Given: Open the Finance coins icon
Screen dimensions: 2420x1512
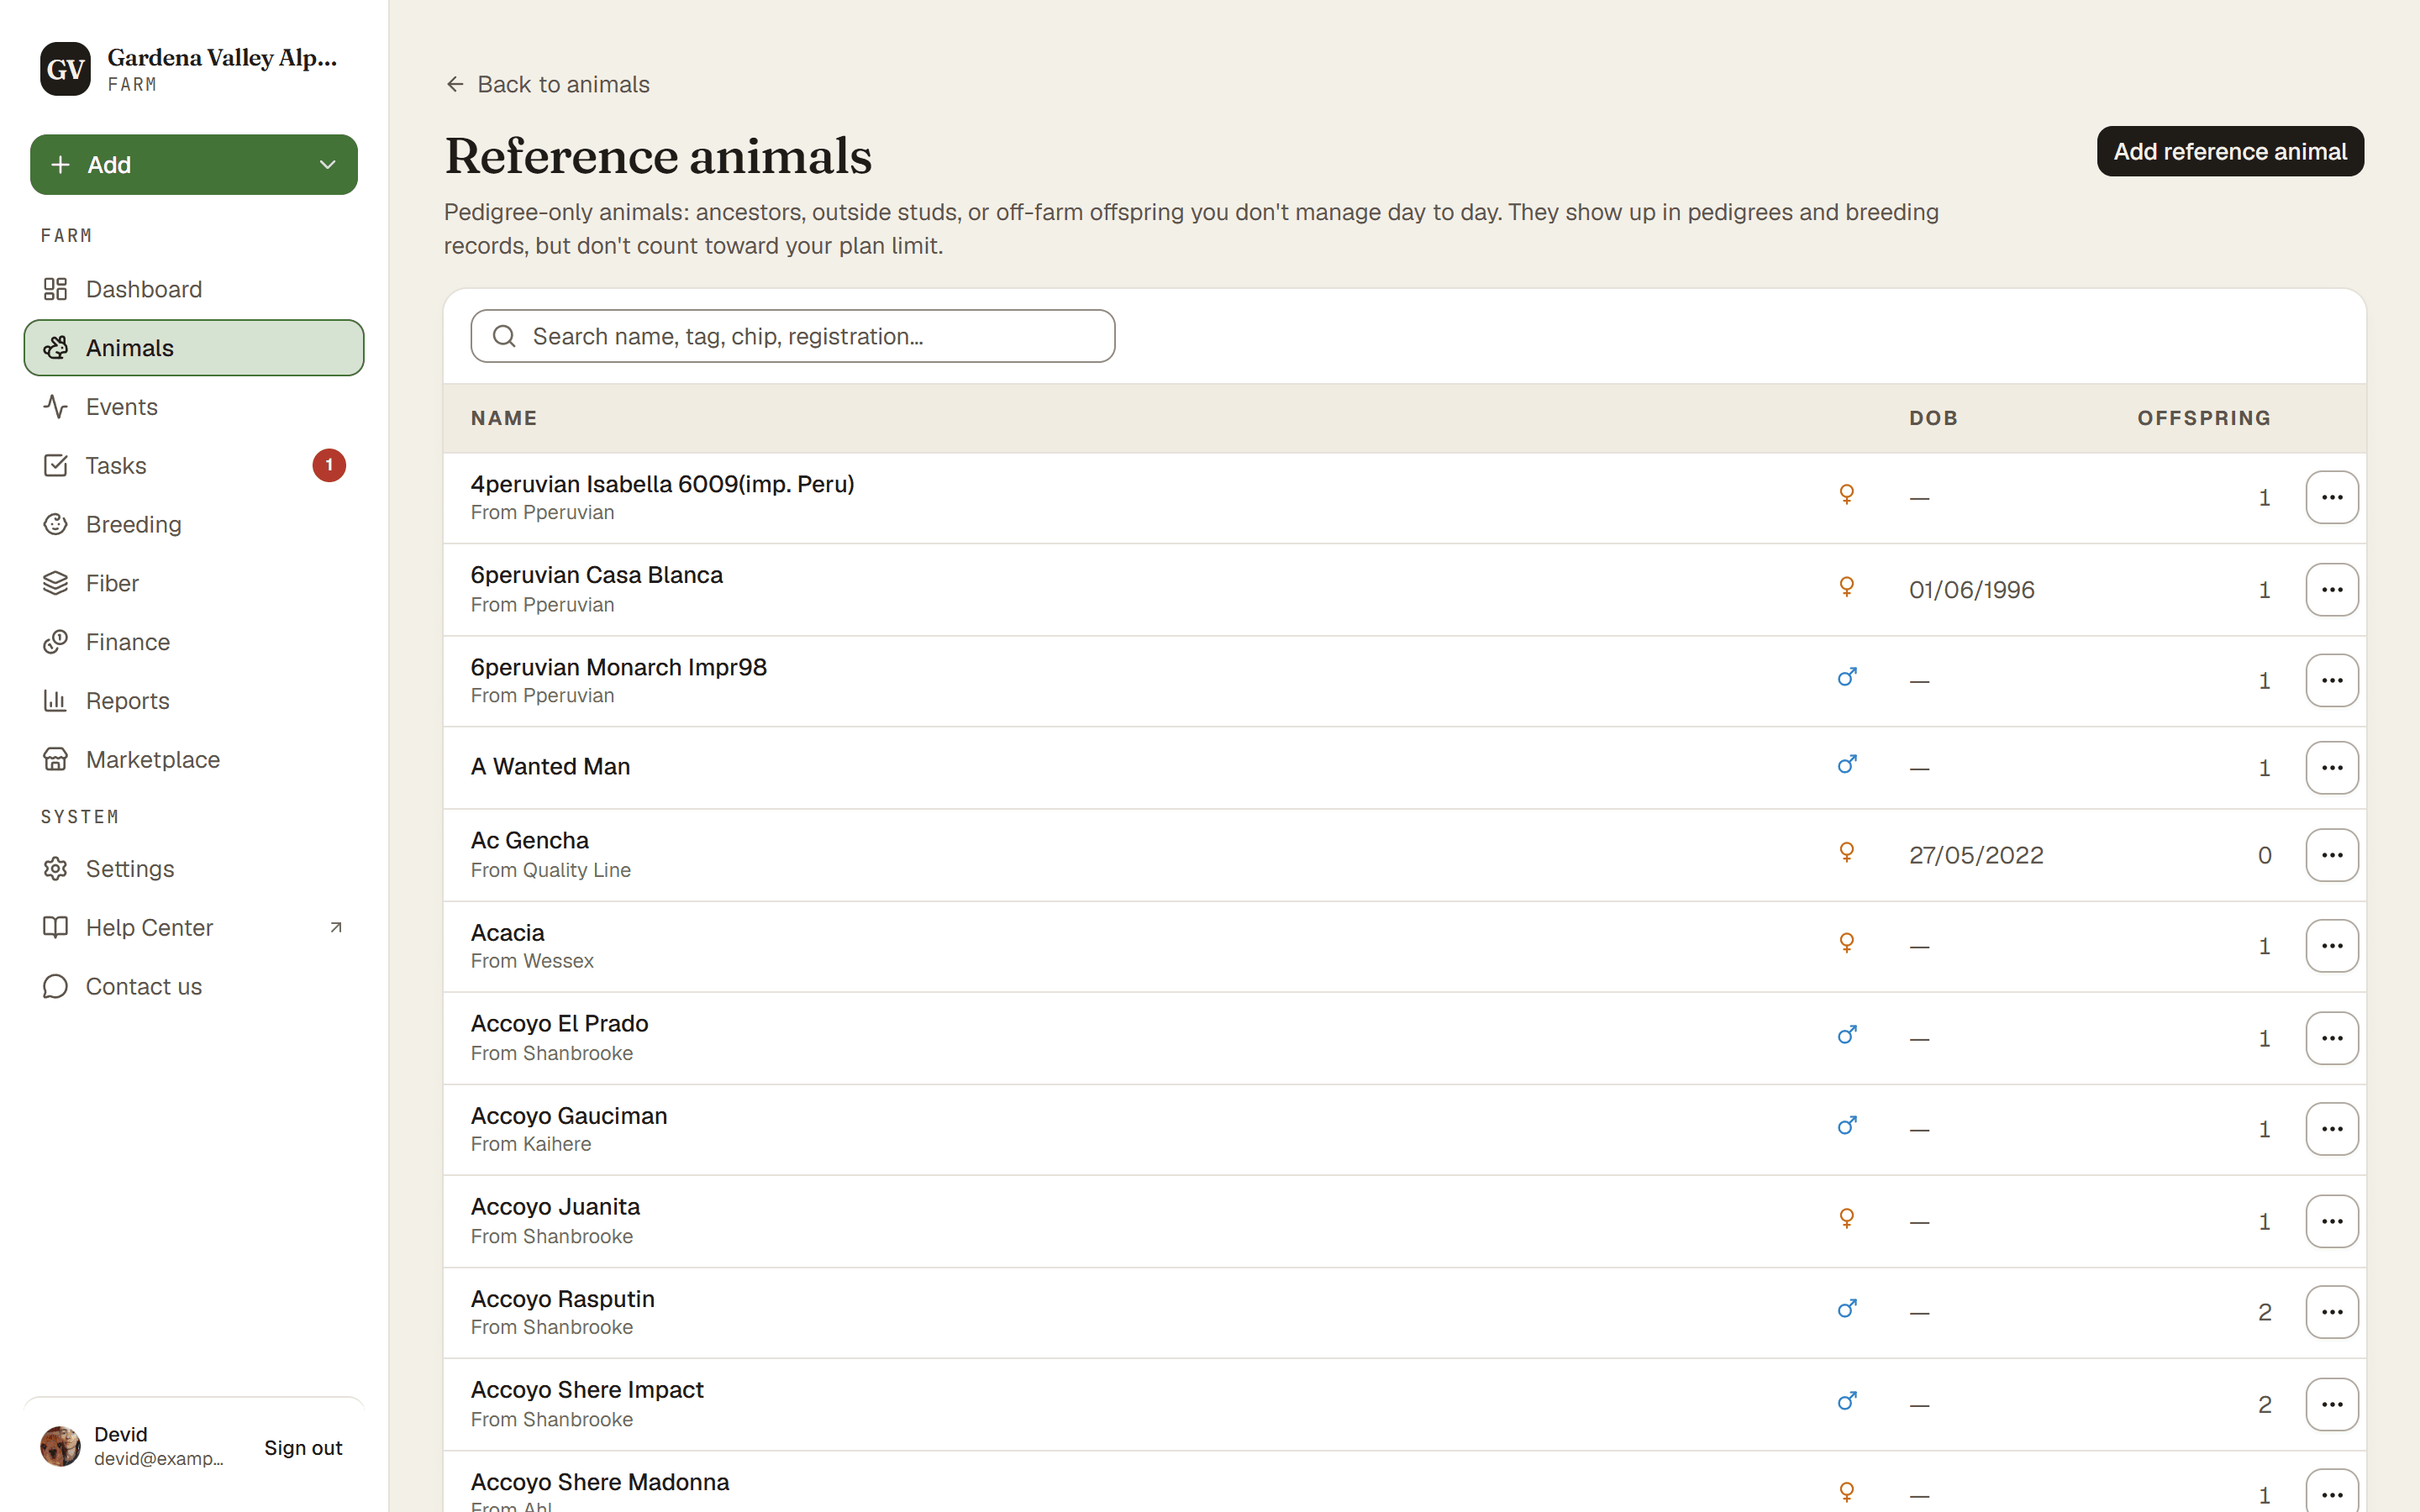Looking at the screenshot, I should coord(55,642).
